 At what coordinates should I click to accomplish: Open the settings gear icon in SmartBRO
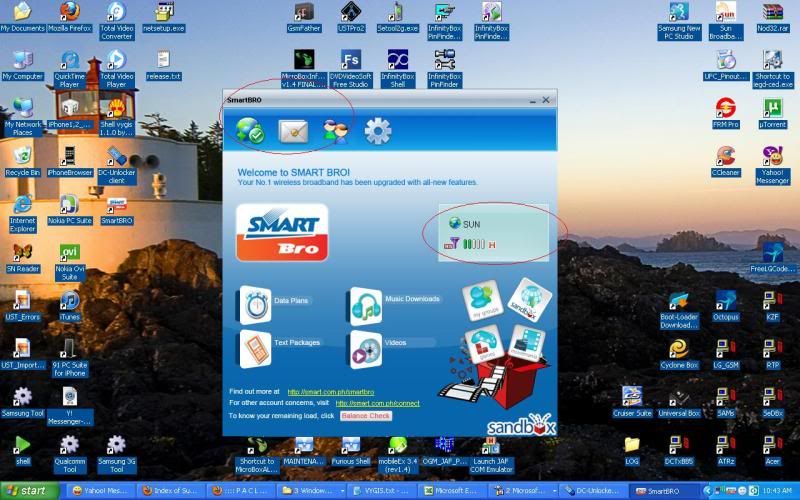(x=378, y=131)
